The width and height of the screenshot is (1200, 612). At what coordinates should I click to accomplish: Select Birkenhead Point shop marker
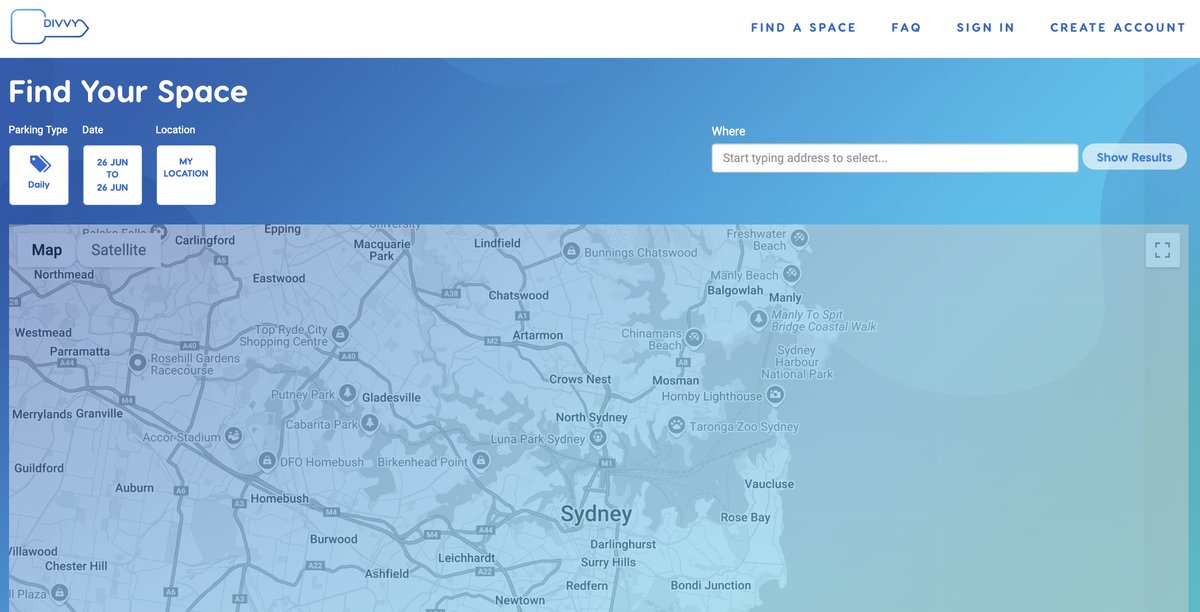pyautogui.click(x=480, y=460)
